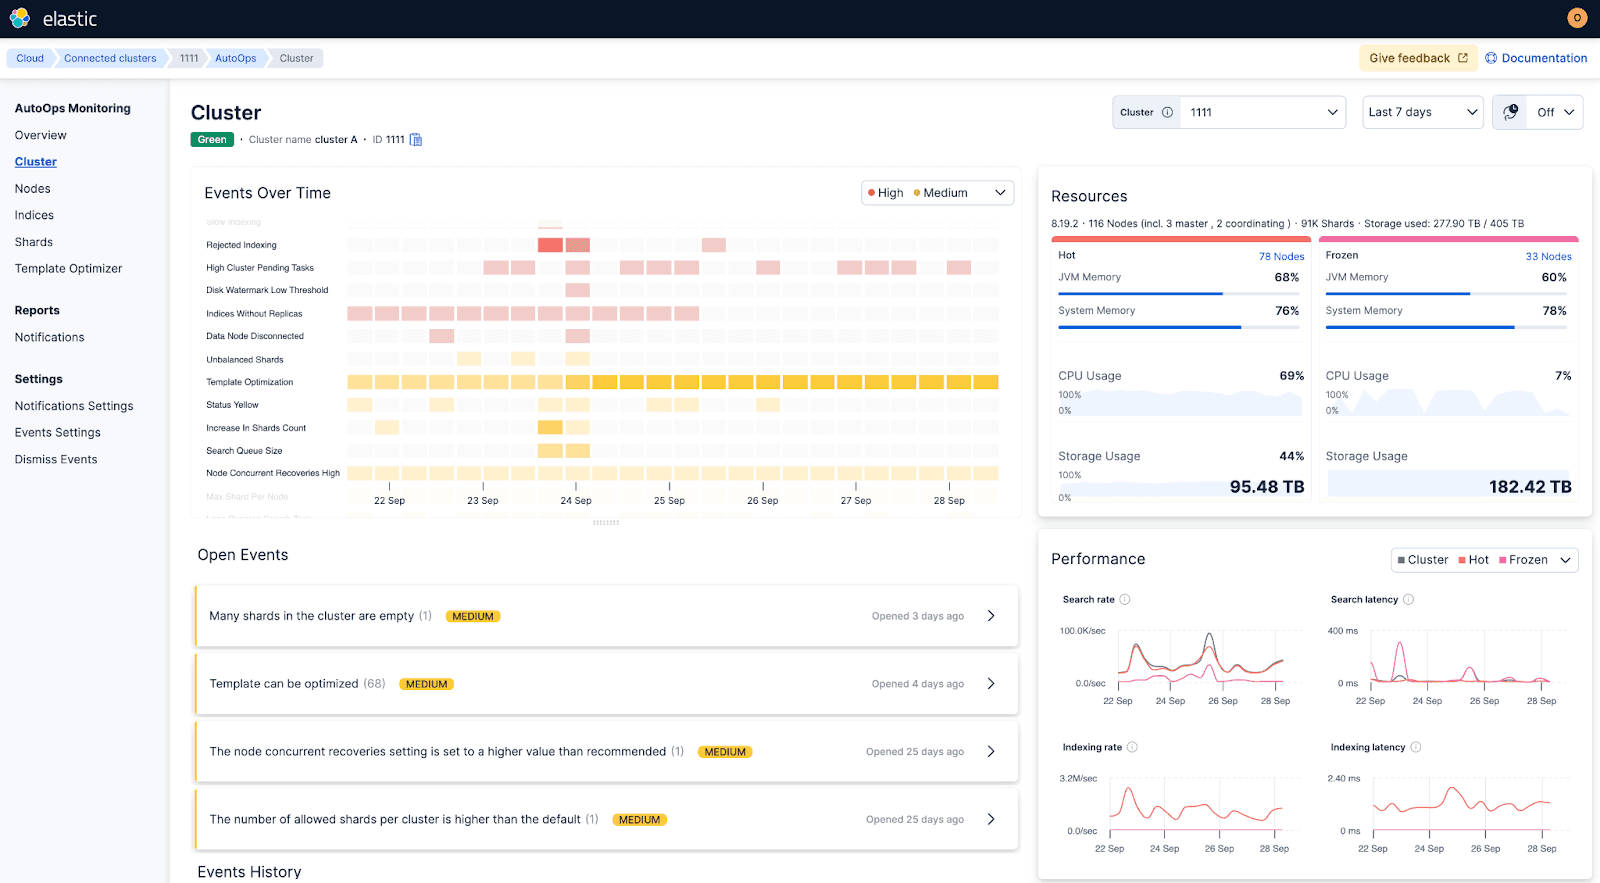Copy the cluster ID with clipboard icon

[416, 140]
